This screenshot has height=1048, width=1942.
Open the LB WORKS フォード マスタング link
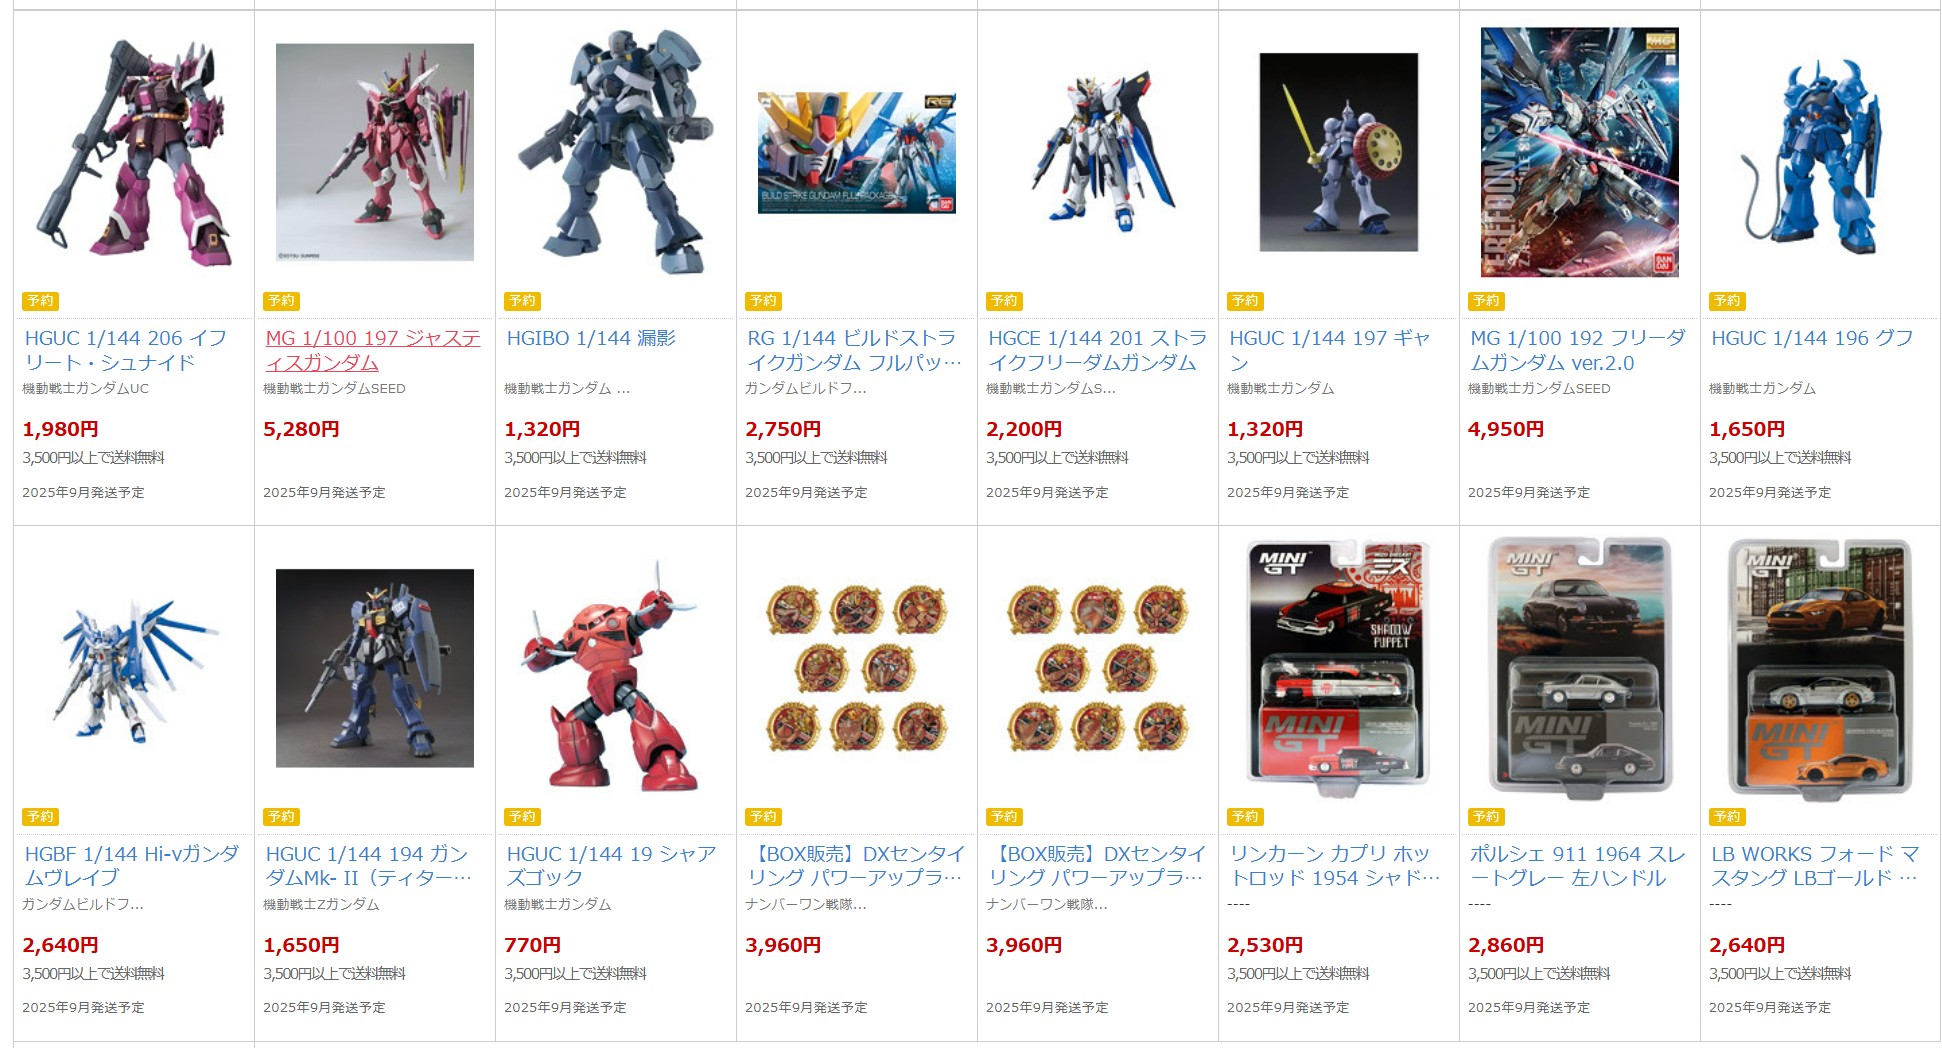1815,866
